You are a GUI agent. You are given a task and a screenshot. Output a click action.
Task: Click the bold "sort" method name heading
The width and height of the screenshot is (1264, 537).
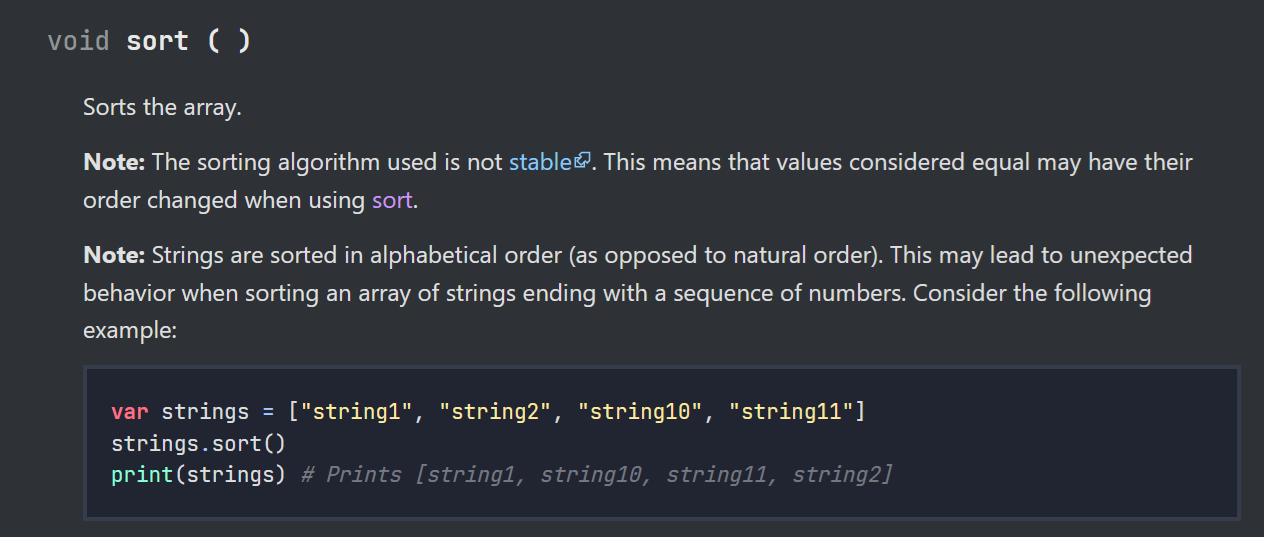point(157,41)
